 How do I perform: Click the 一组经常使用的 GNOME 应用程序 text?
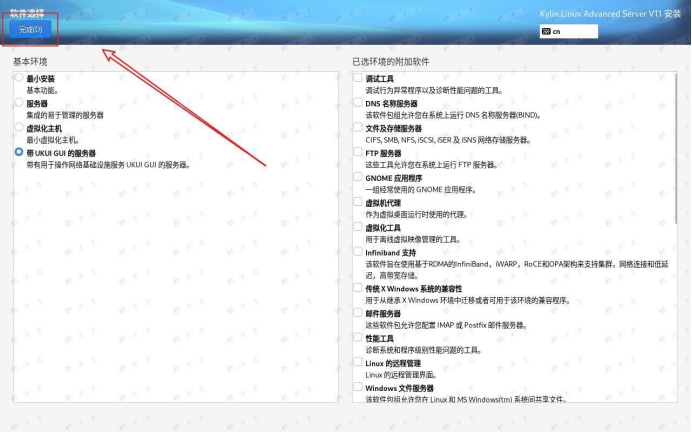click(x=421, y=190)
